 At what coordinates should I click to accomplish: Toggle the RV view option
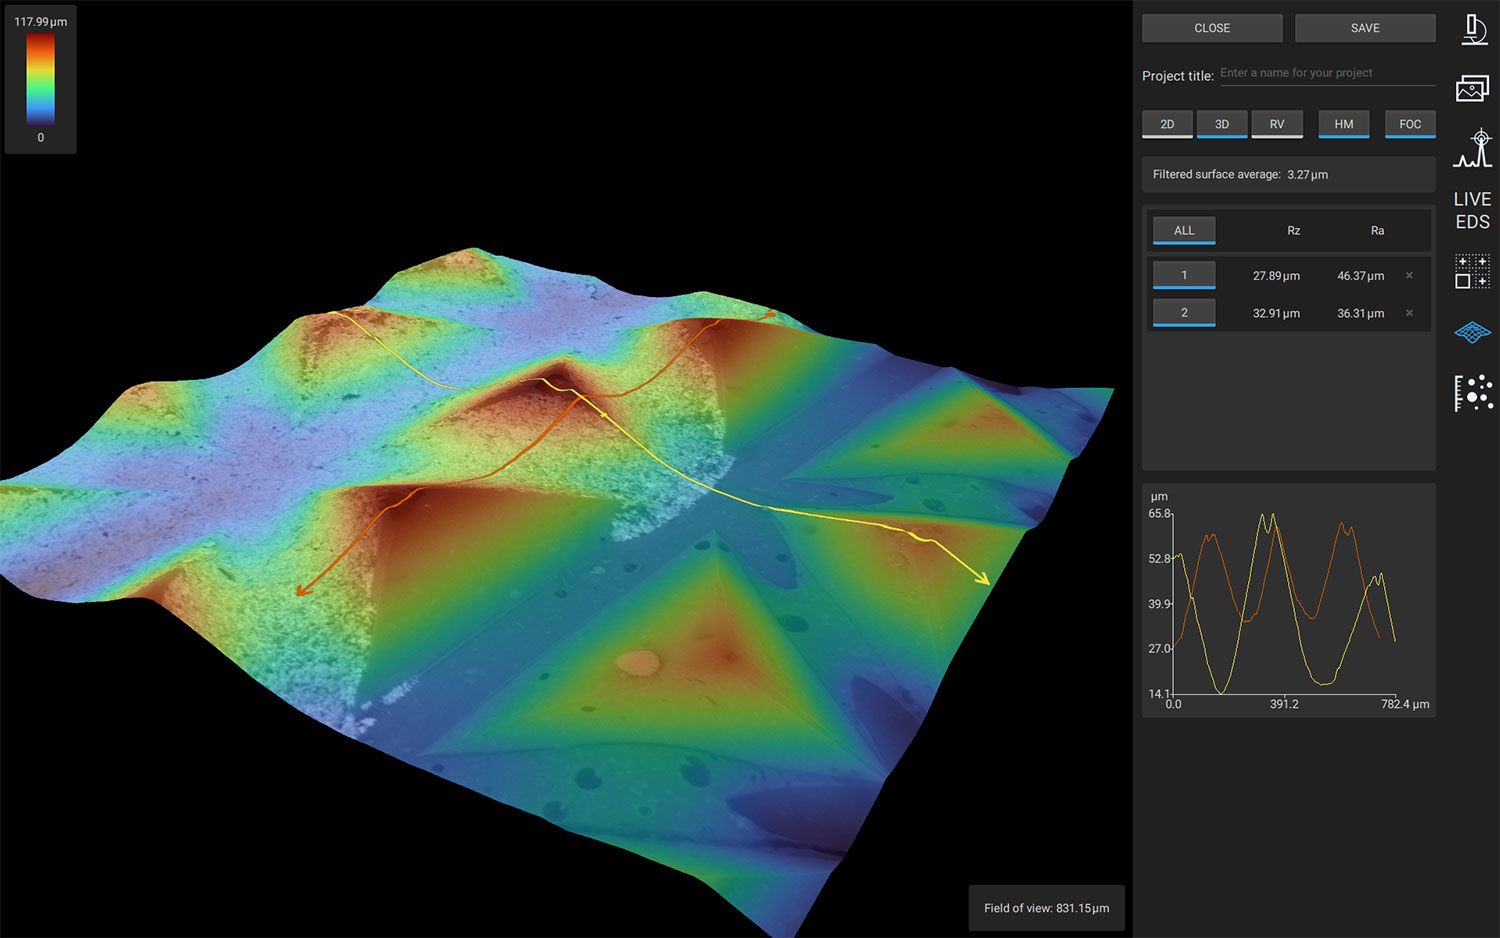pyautogui.click(x=1277, y=124)
